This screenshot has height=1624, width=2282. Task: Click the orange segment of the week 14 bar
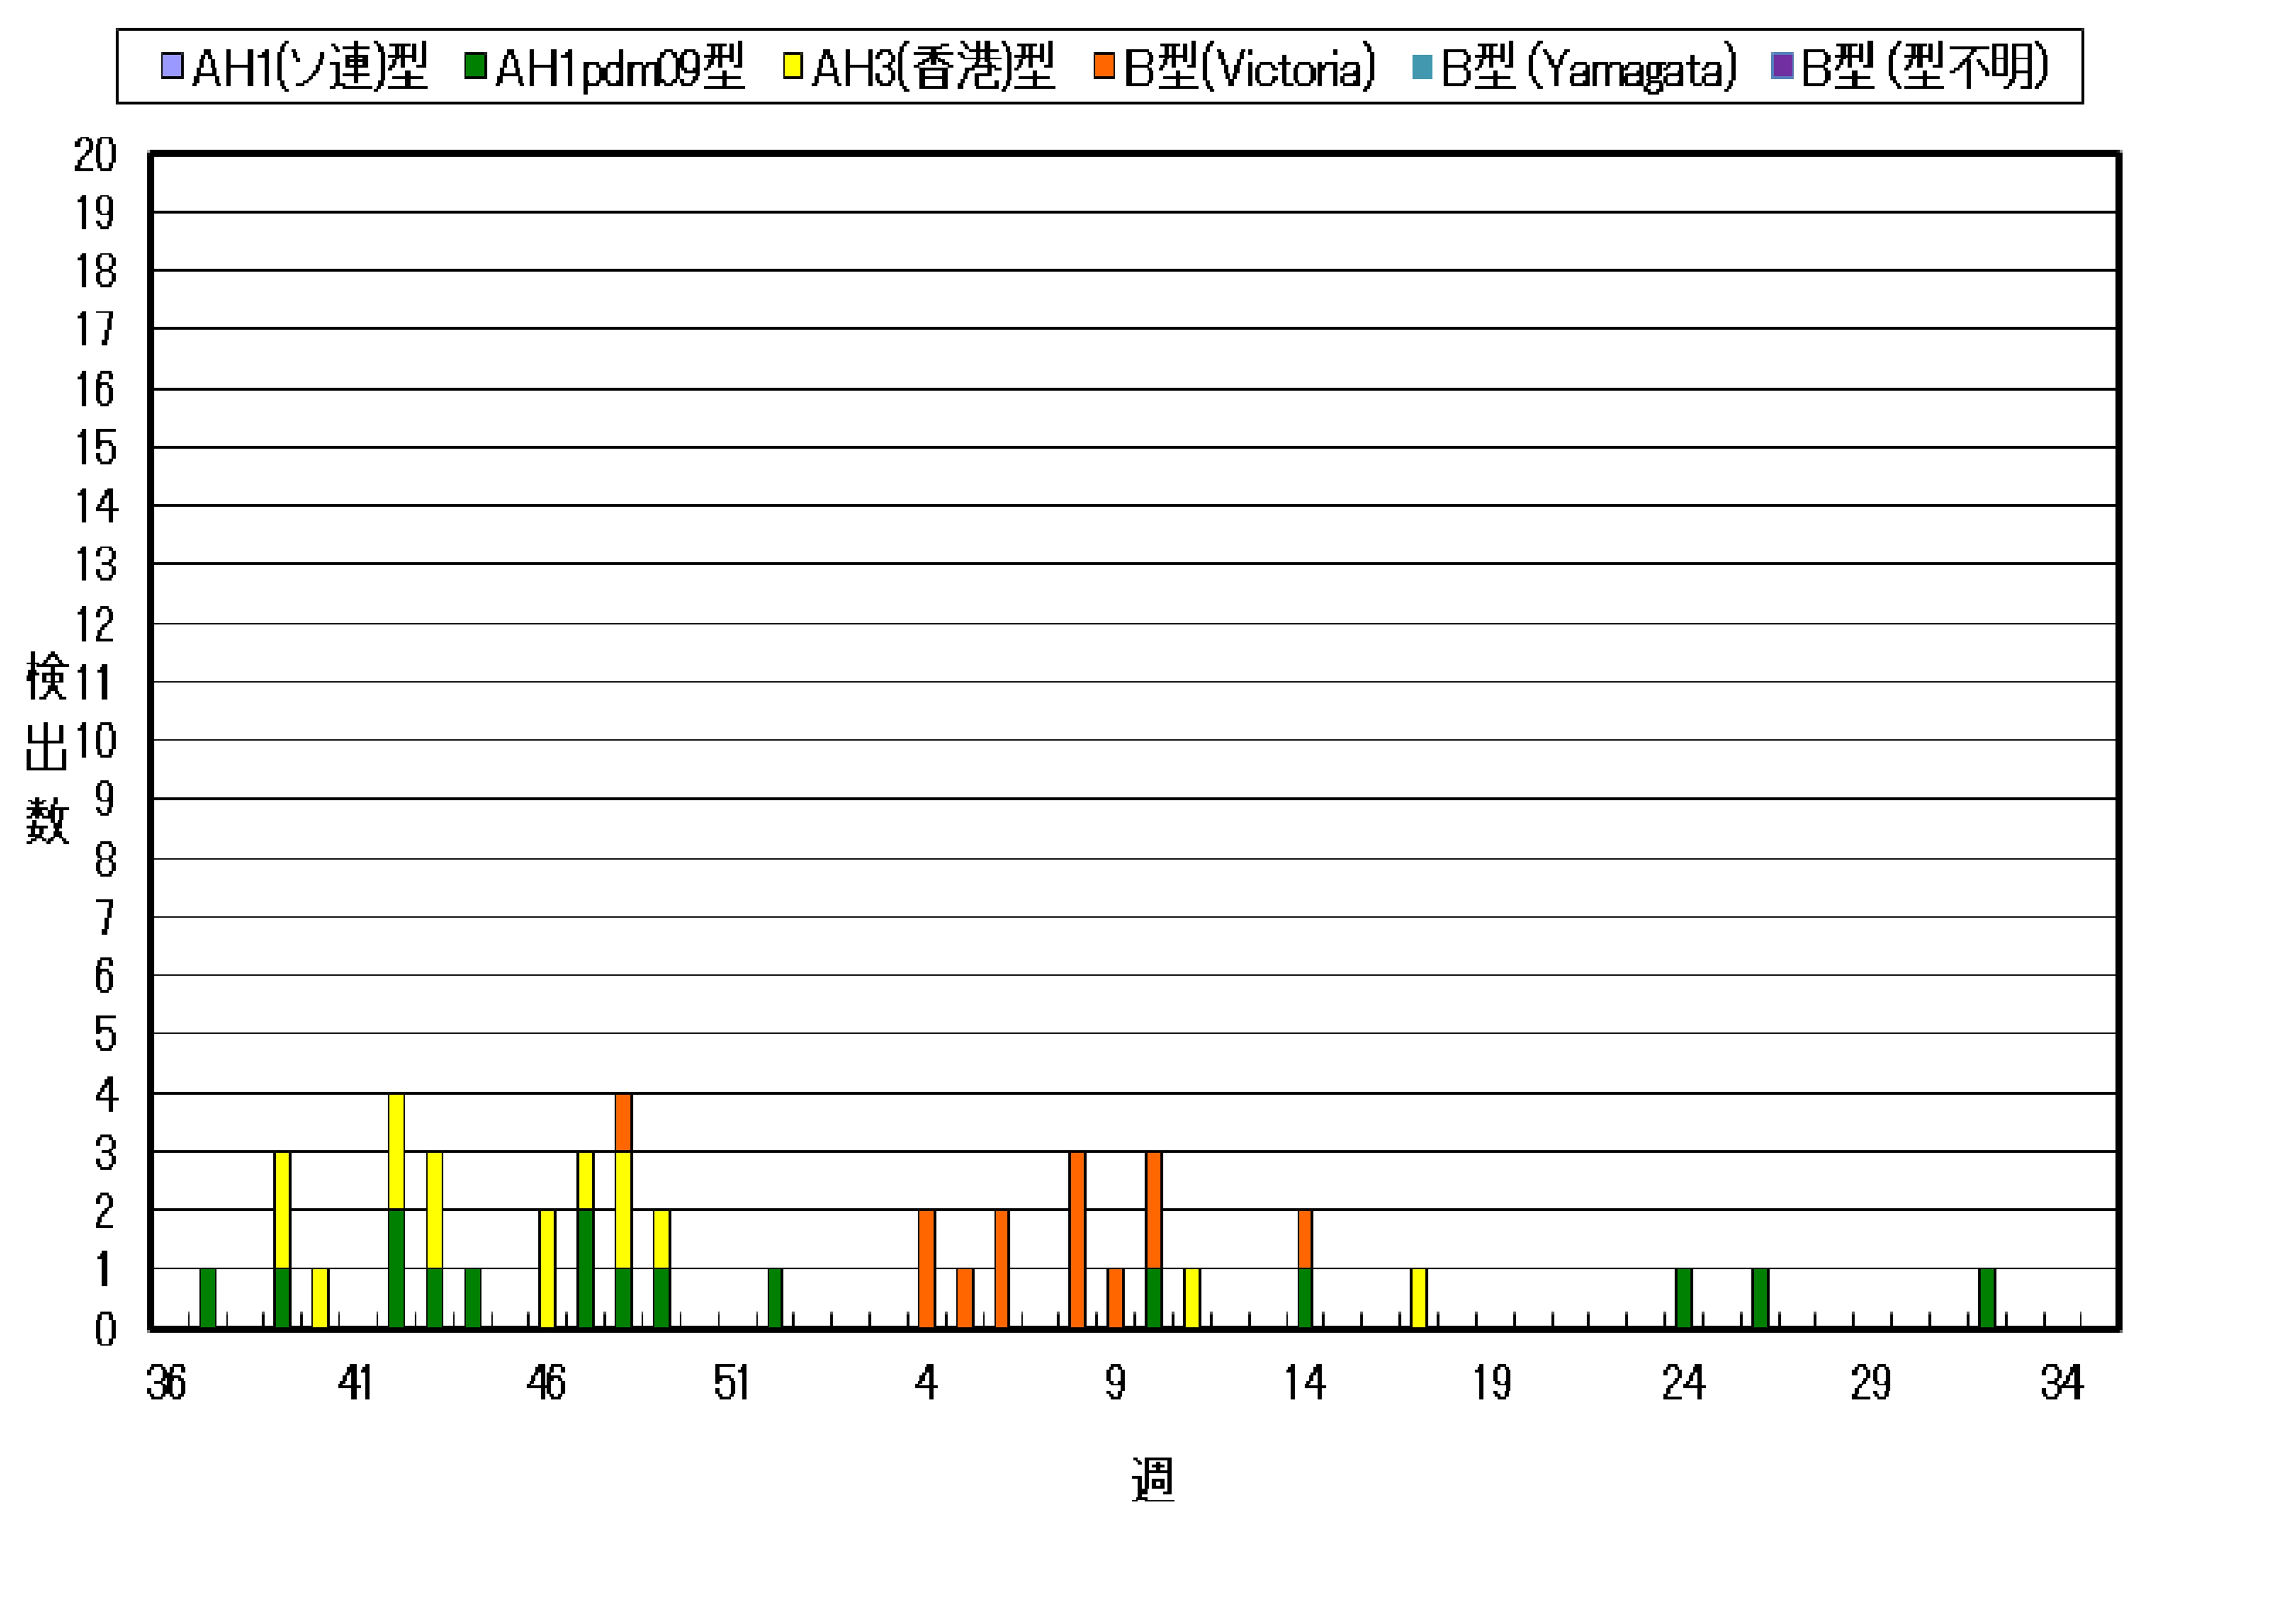click(1305, 1239)
